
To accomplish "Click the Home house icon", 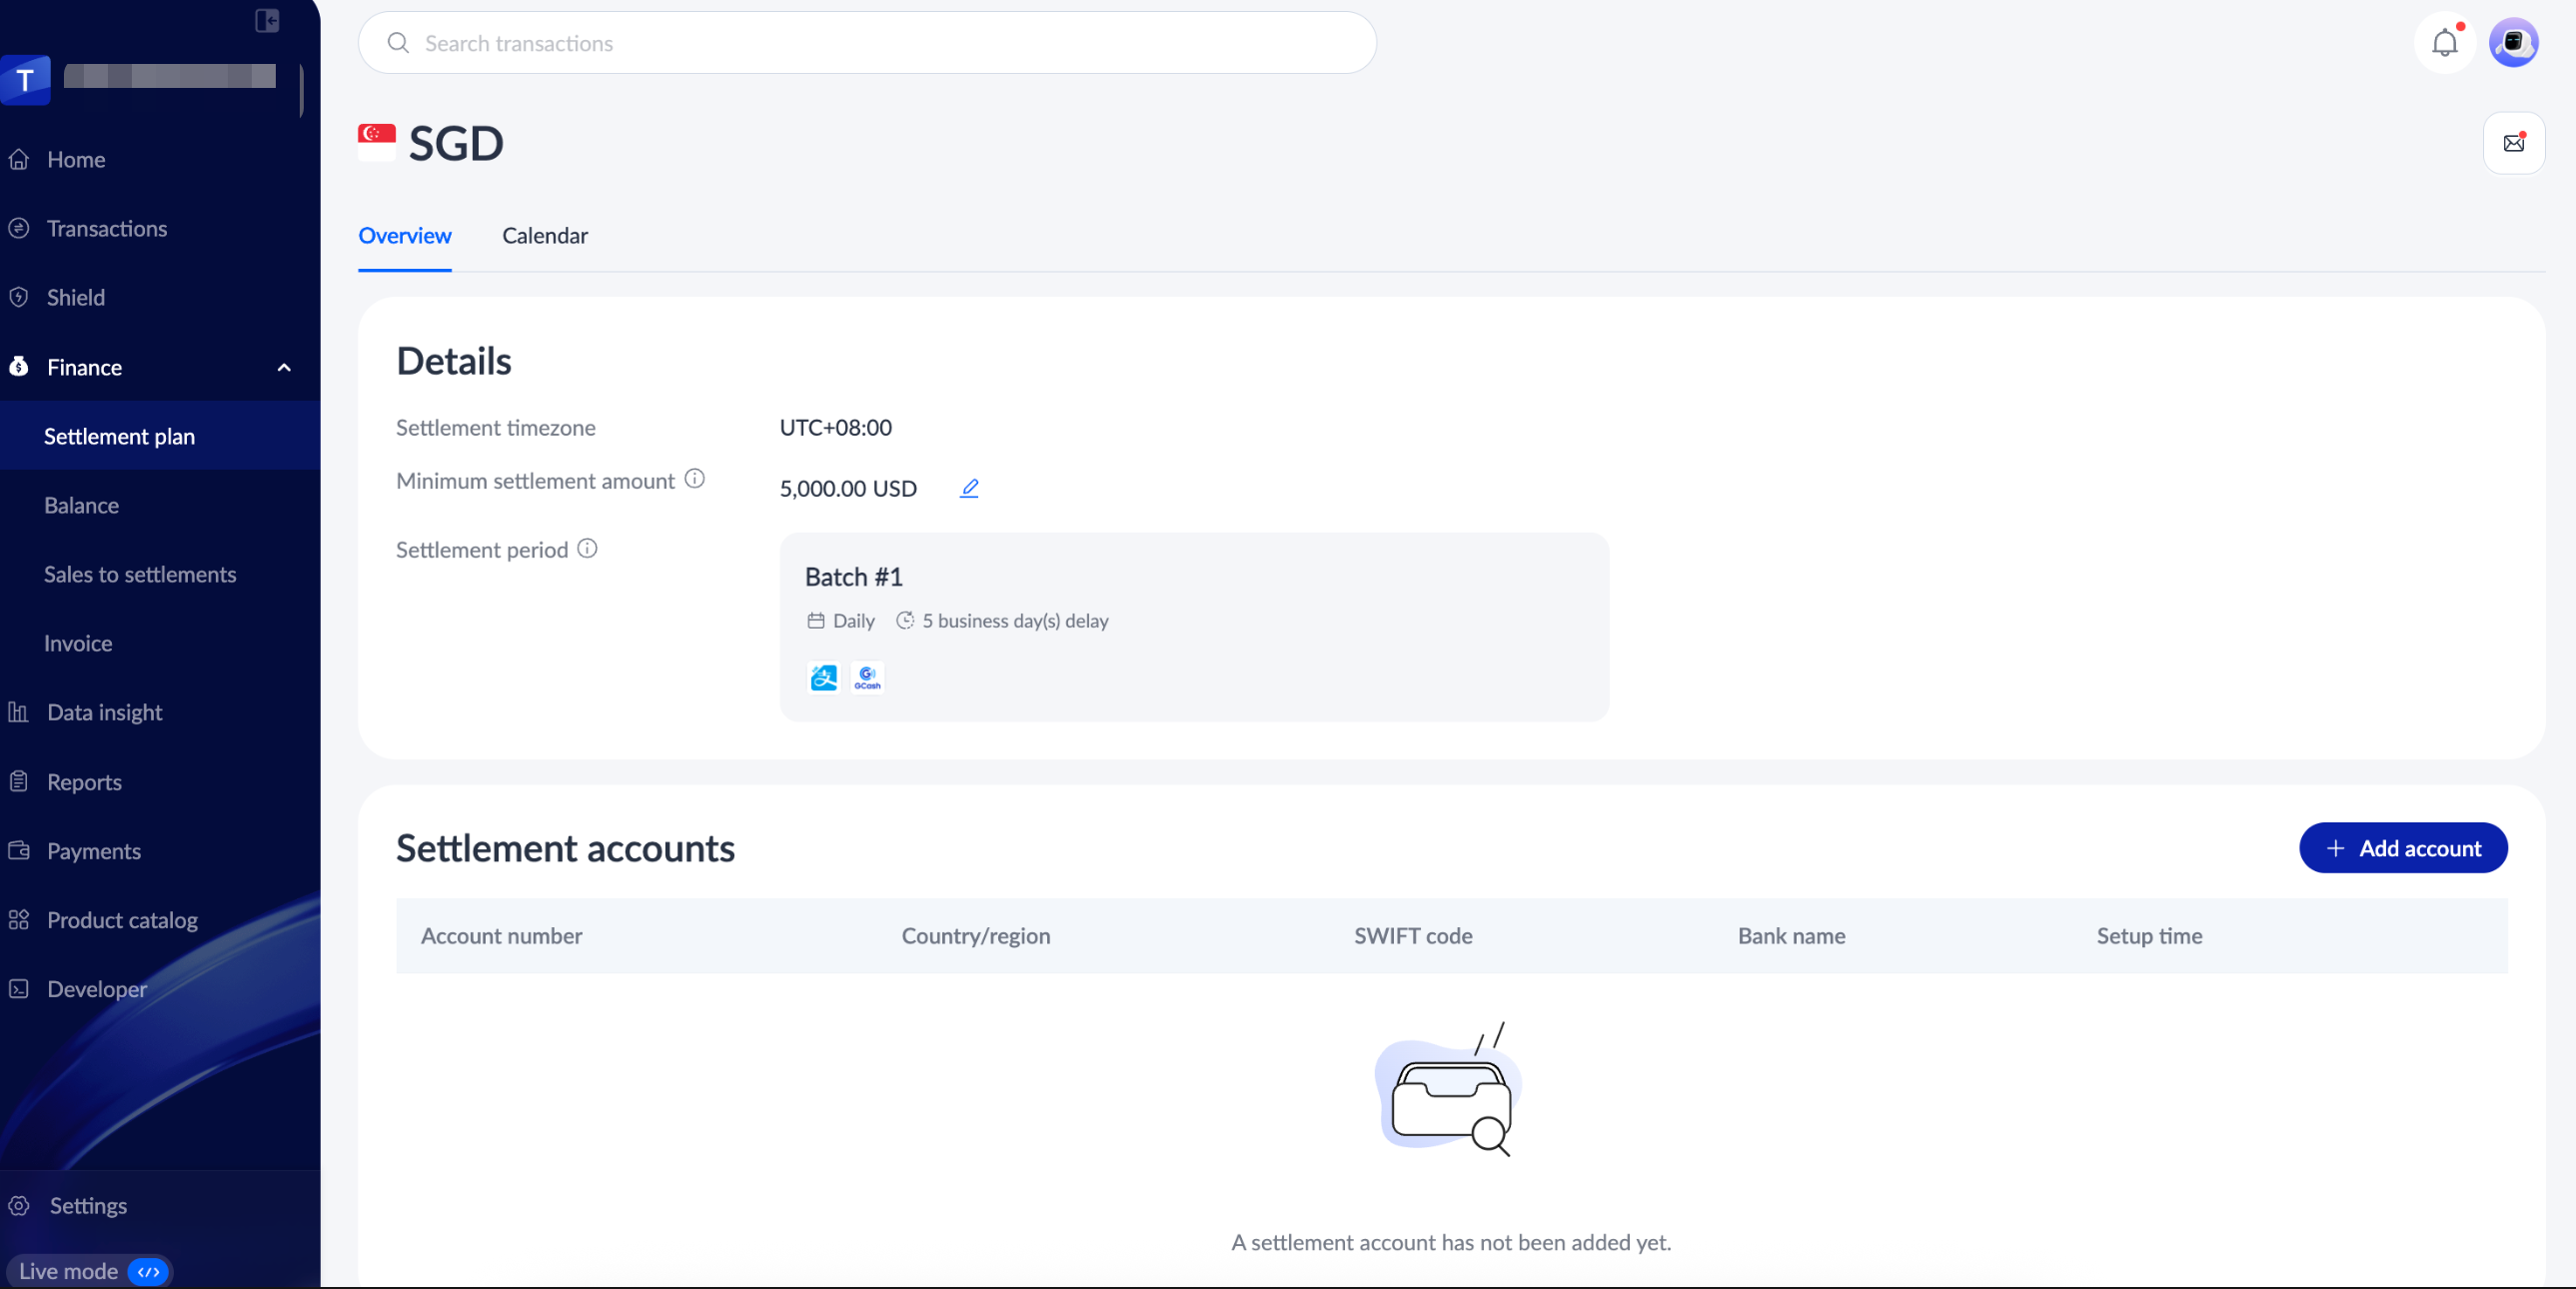I will [x=18, y=159].
